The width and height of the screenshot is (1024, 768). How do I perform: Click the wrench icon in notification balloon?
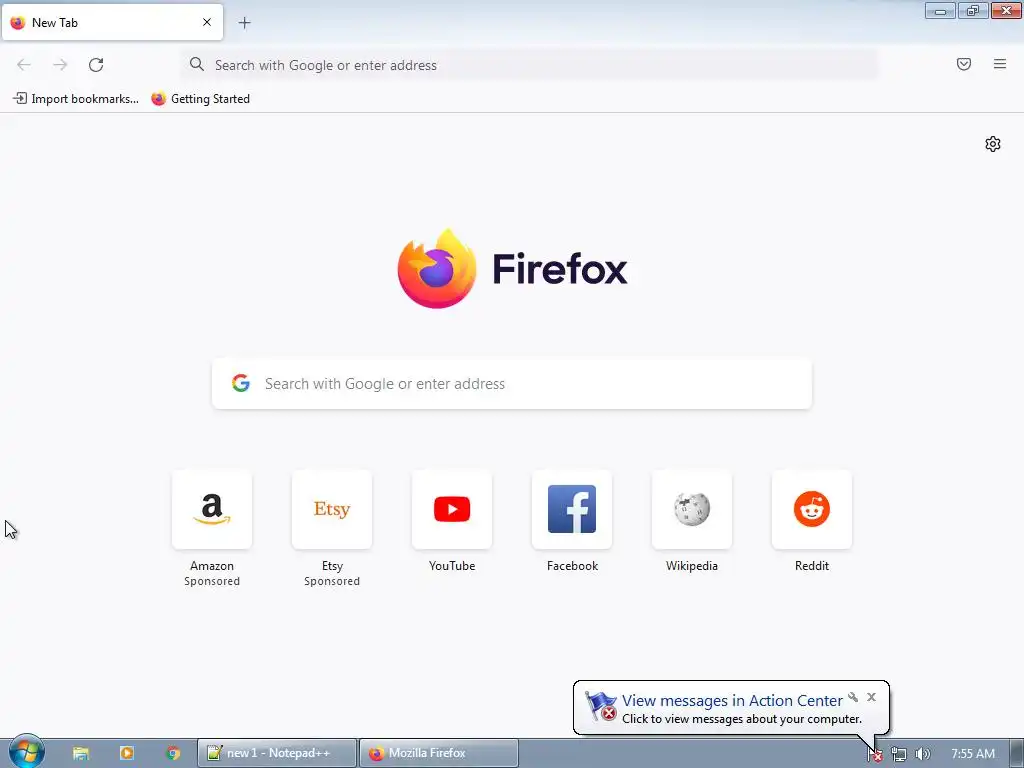[x=853, y=697]
